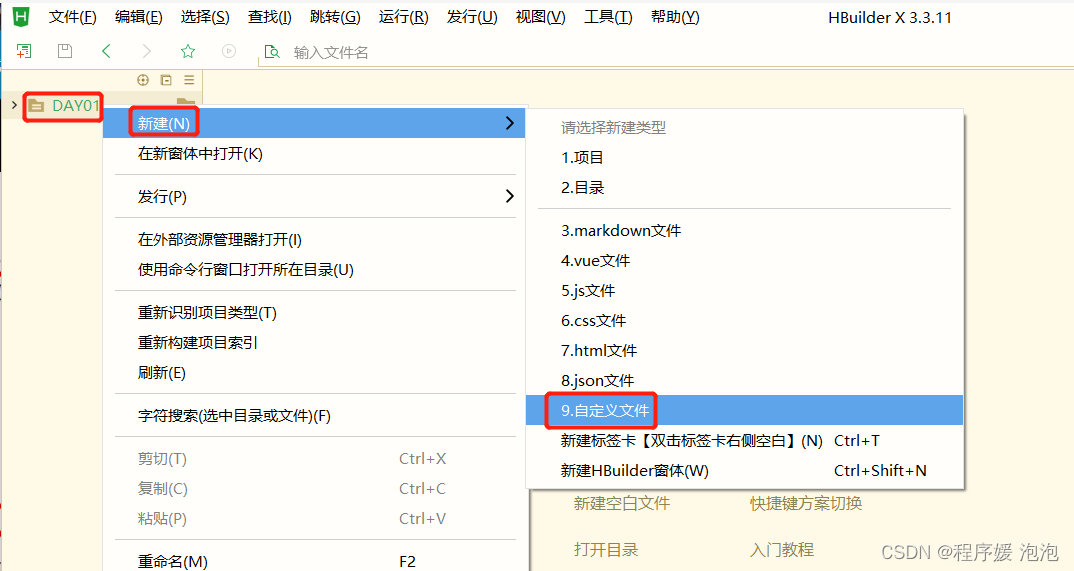Choose 在新窗体中打开(K)
The height and width of the screenshot is (571, 1074).
(x=314, y=154)
